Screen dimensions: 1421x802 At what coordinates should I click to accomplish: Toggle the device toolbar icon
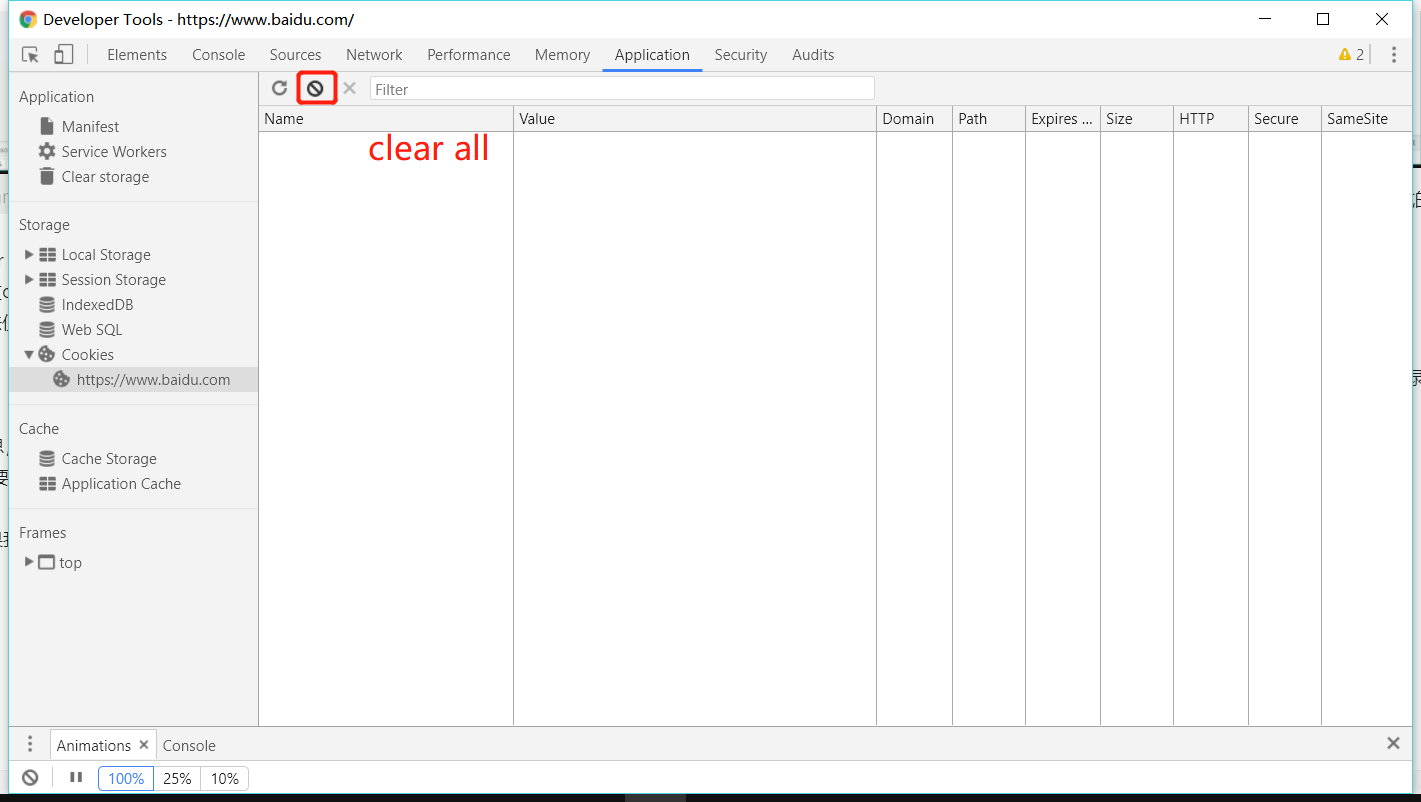click(64, 55)
